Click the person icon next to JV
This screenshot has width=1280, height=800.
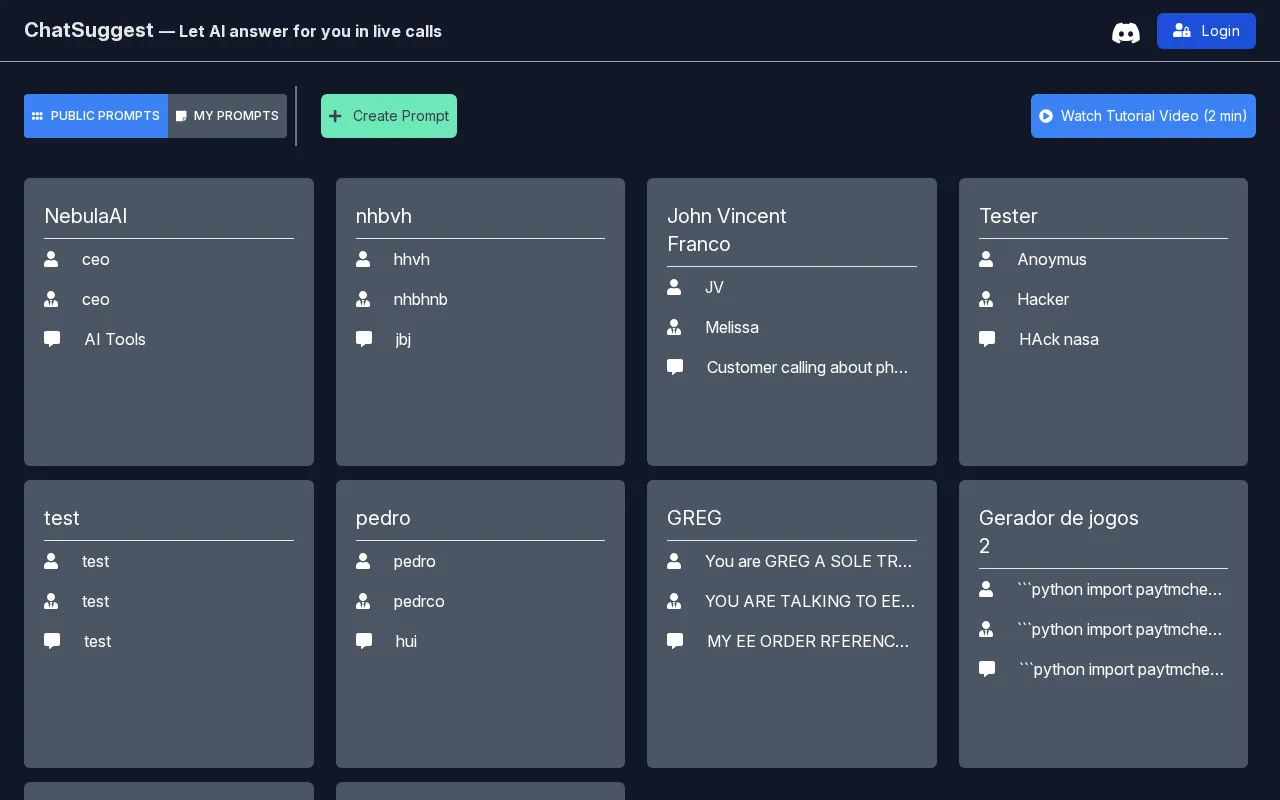click(x=674, y=287)
